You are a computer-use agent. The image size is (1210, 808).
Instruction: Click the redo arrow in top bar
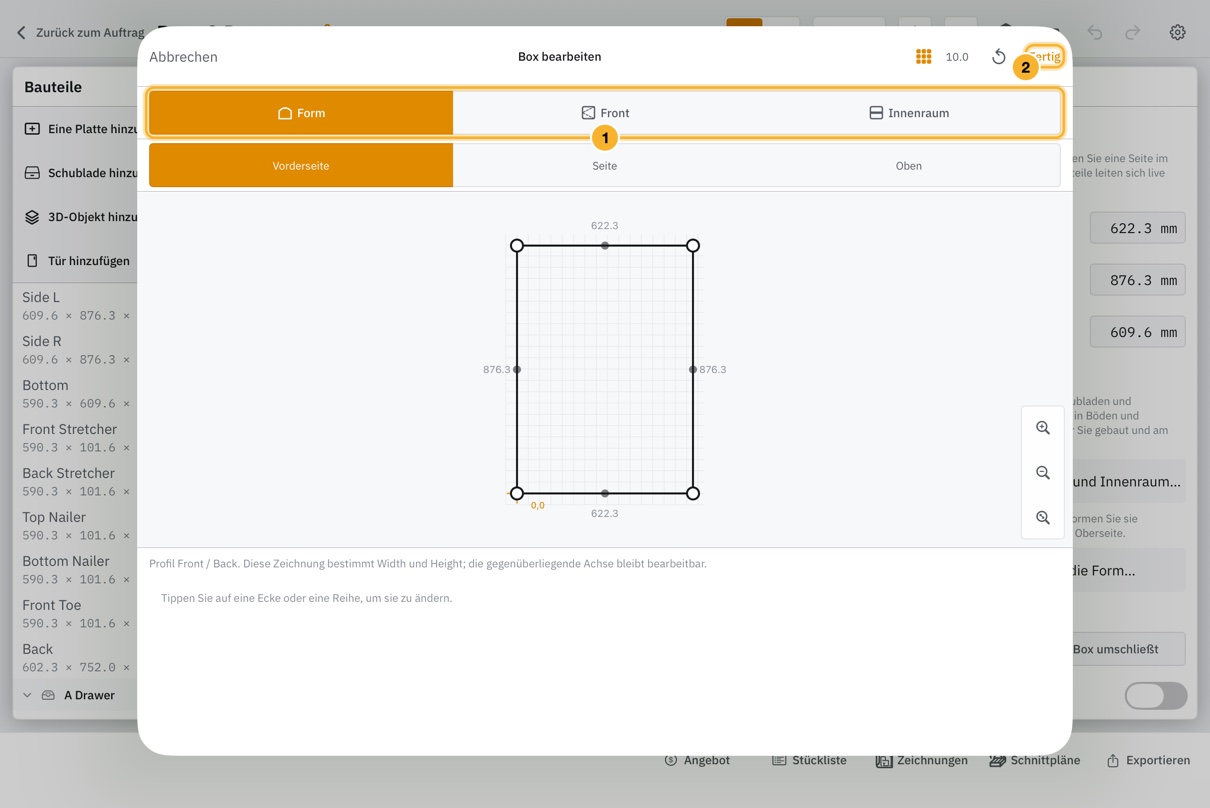(x=1132, y=32)
